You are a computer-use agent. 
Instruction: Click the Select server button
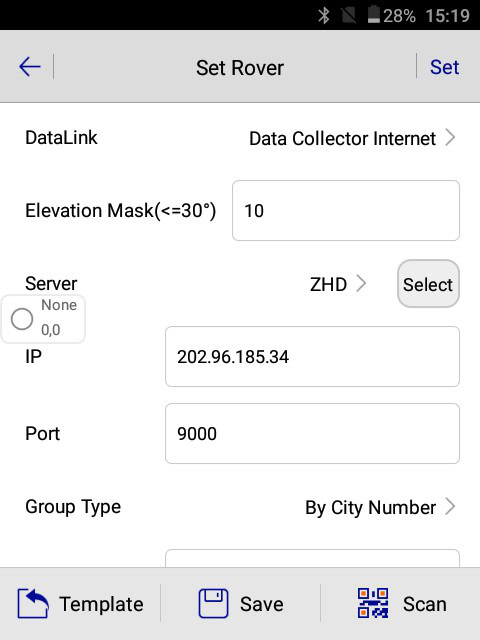[428, 284]
